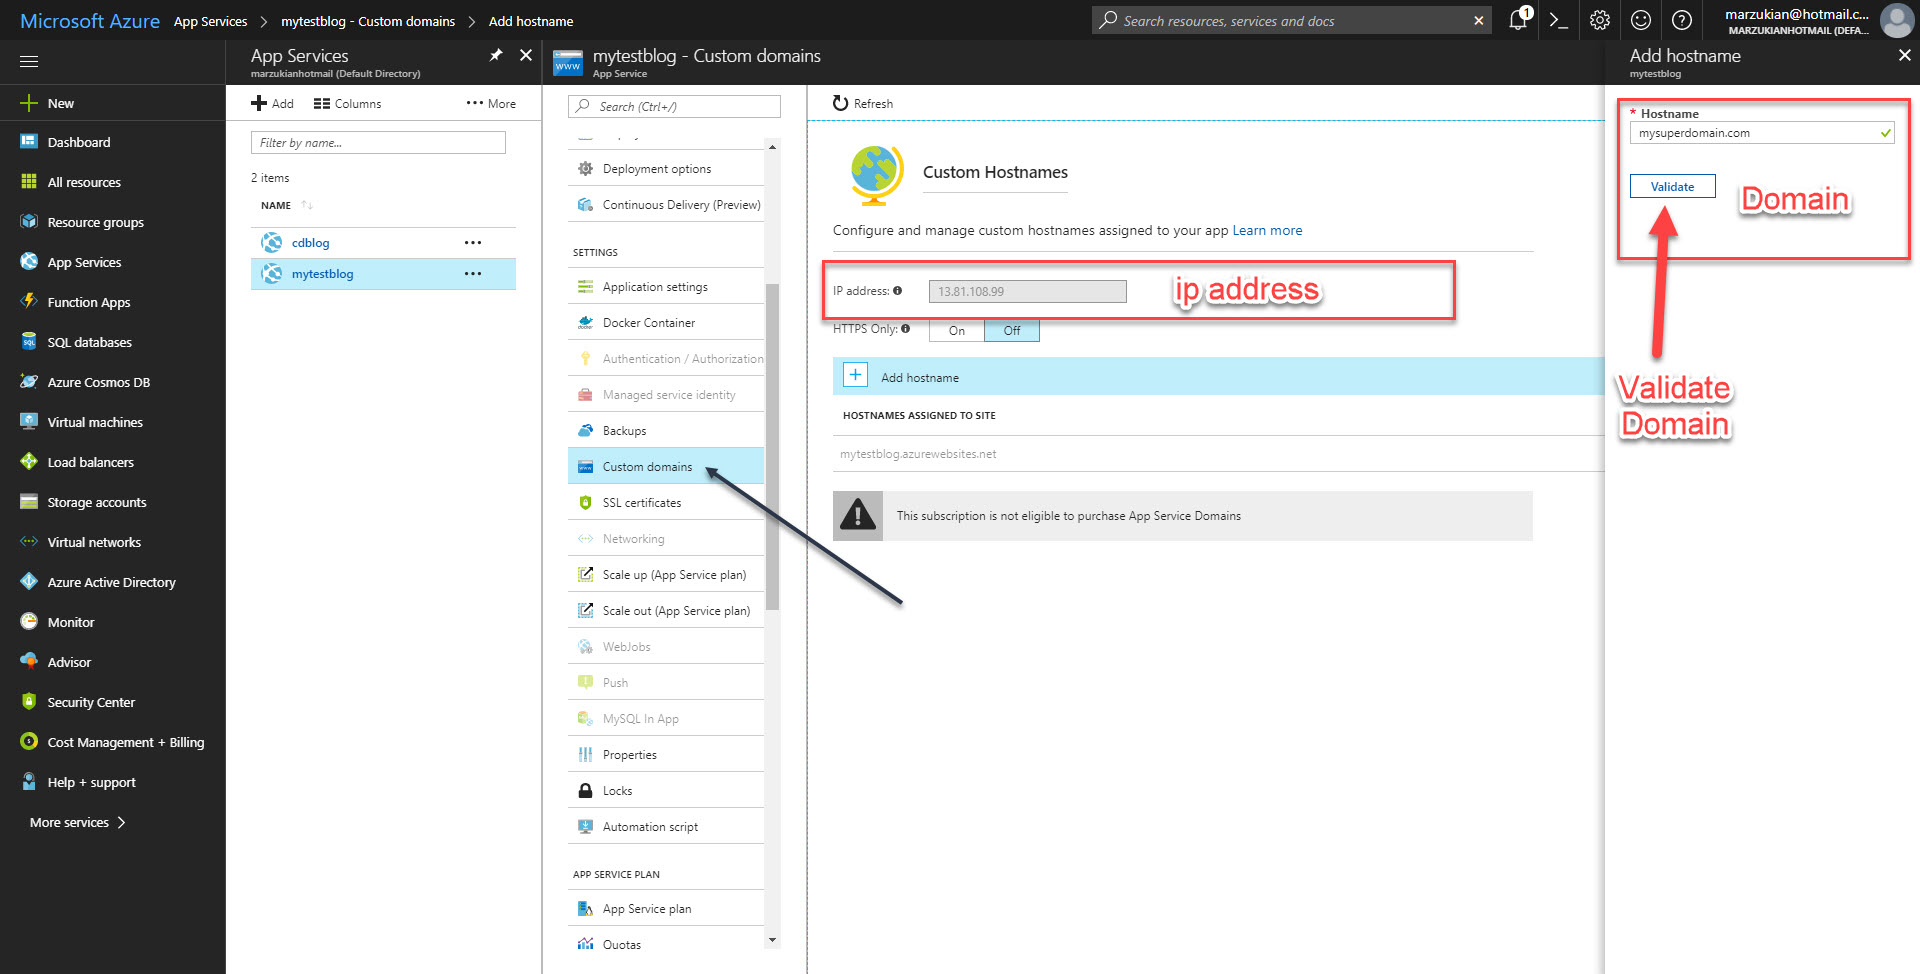Open App Services from the breadcrumb
Screen dimensions: 1920x974
(x=210, y=20)
